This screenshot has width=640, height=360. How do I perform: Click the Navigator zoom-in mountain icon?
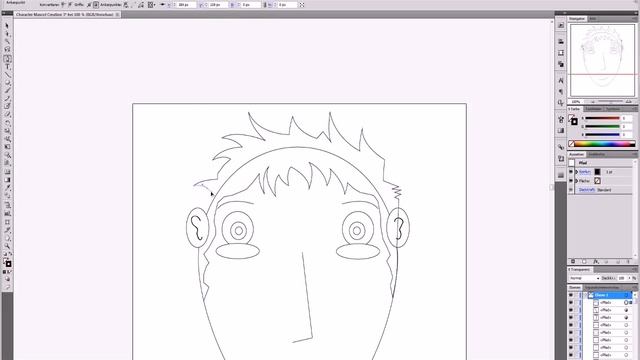[629, 102]
